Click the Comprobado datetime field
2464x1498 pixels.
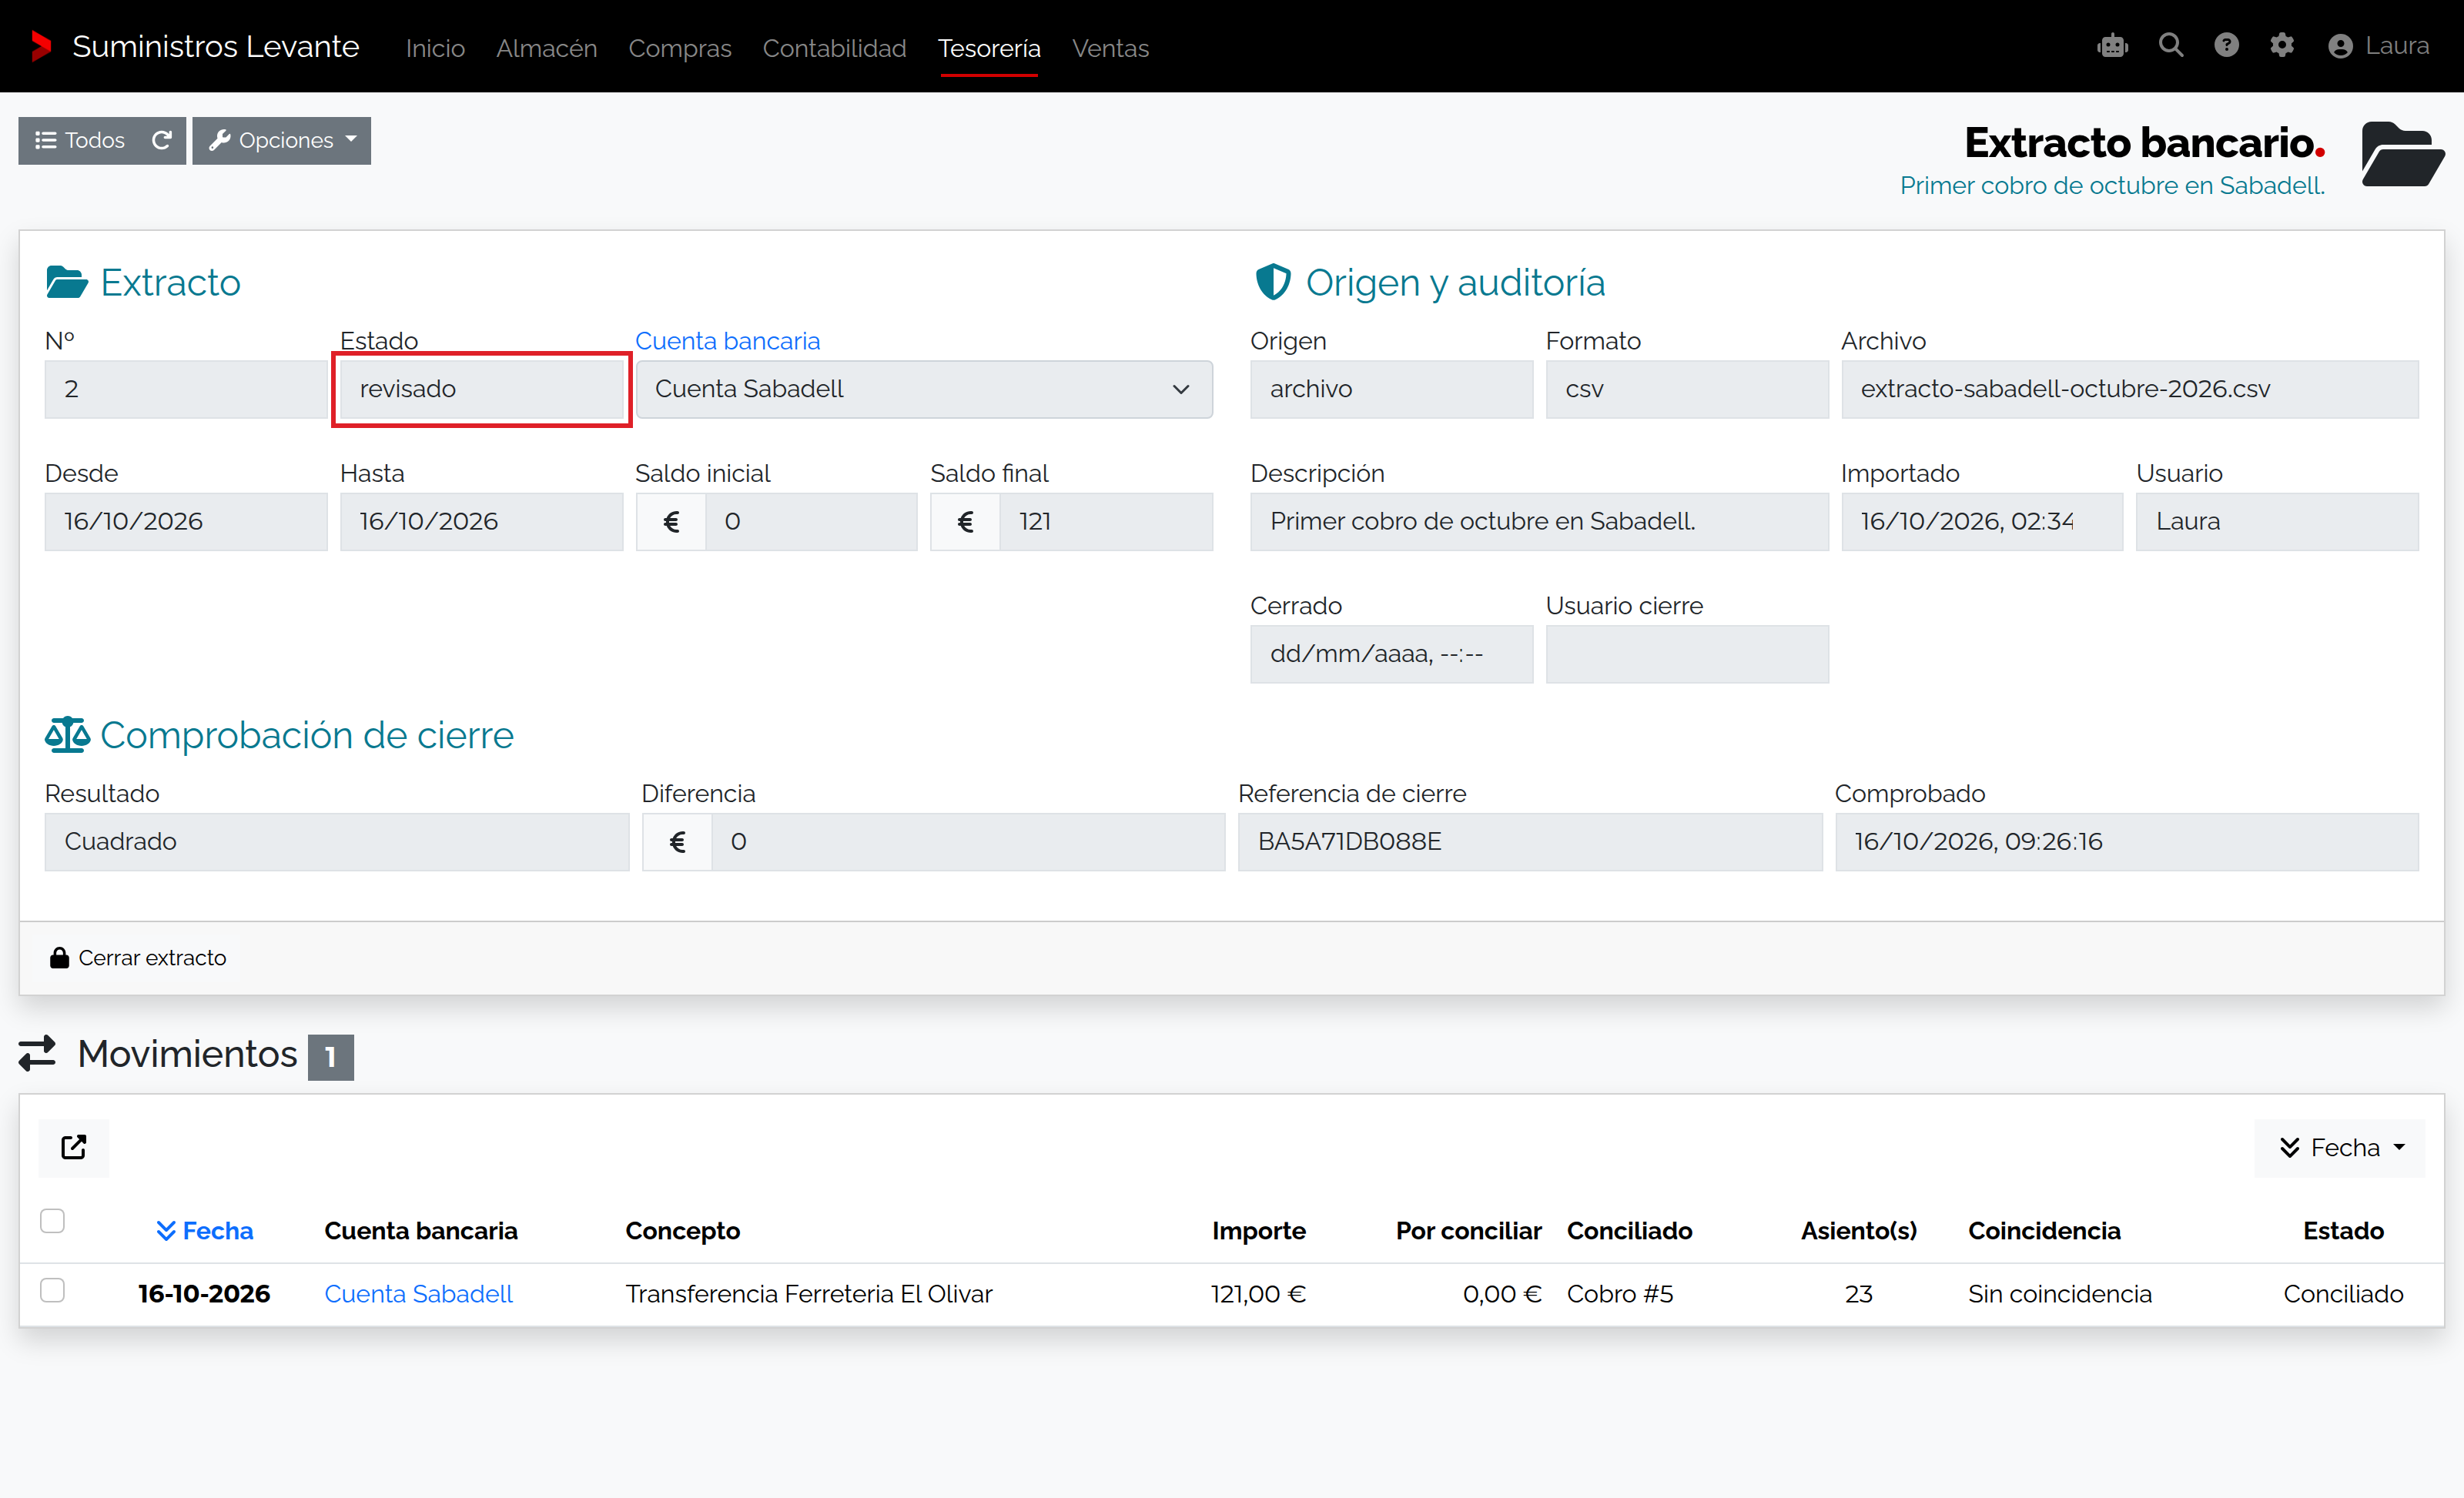2127,841
